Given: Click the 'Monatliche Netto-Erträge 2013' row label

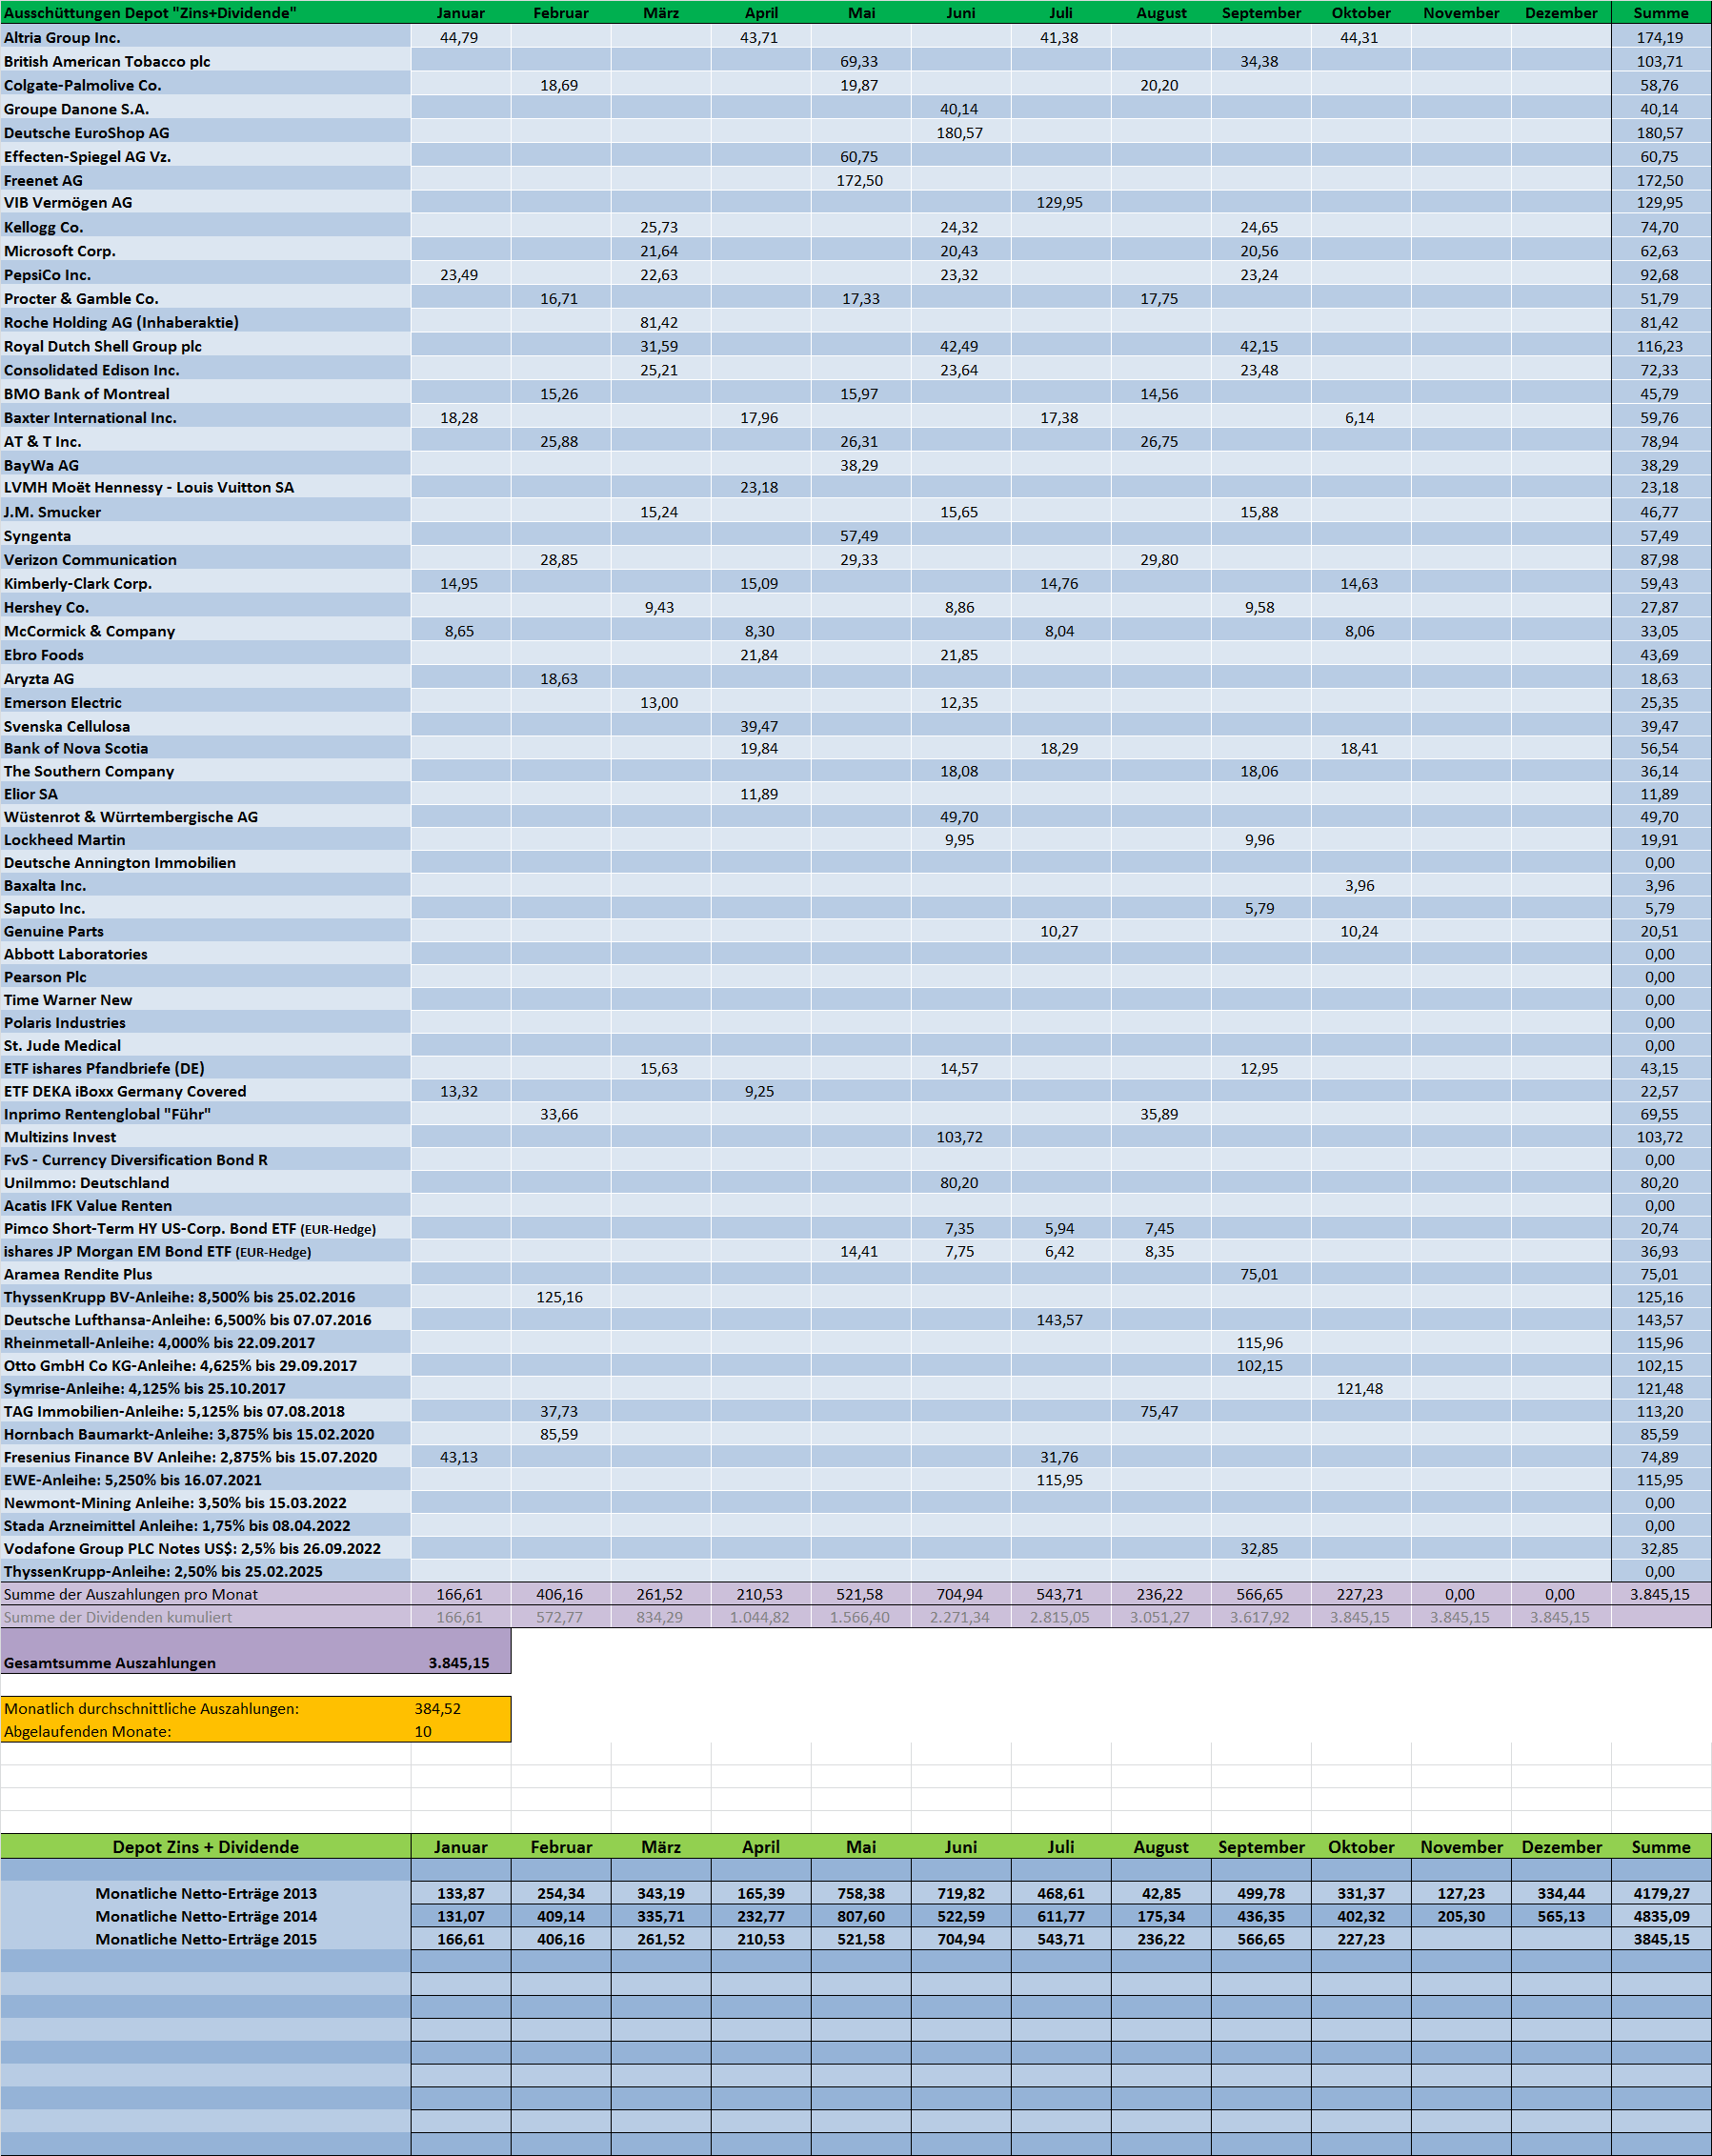Looking at the screenshot, I should point(206,1894).
